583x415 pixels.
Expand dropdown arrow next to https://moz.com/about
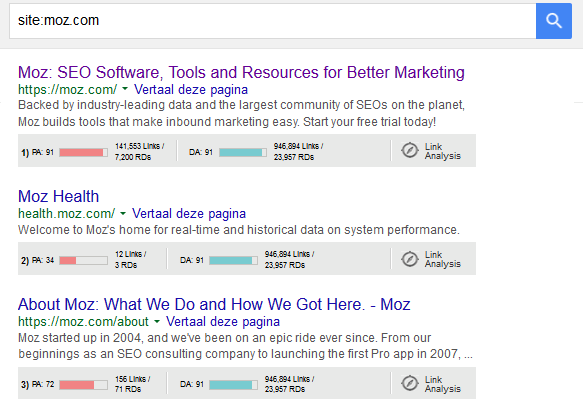coord(157,321)
